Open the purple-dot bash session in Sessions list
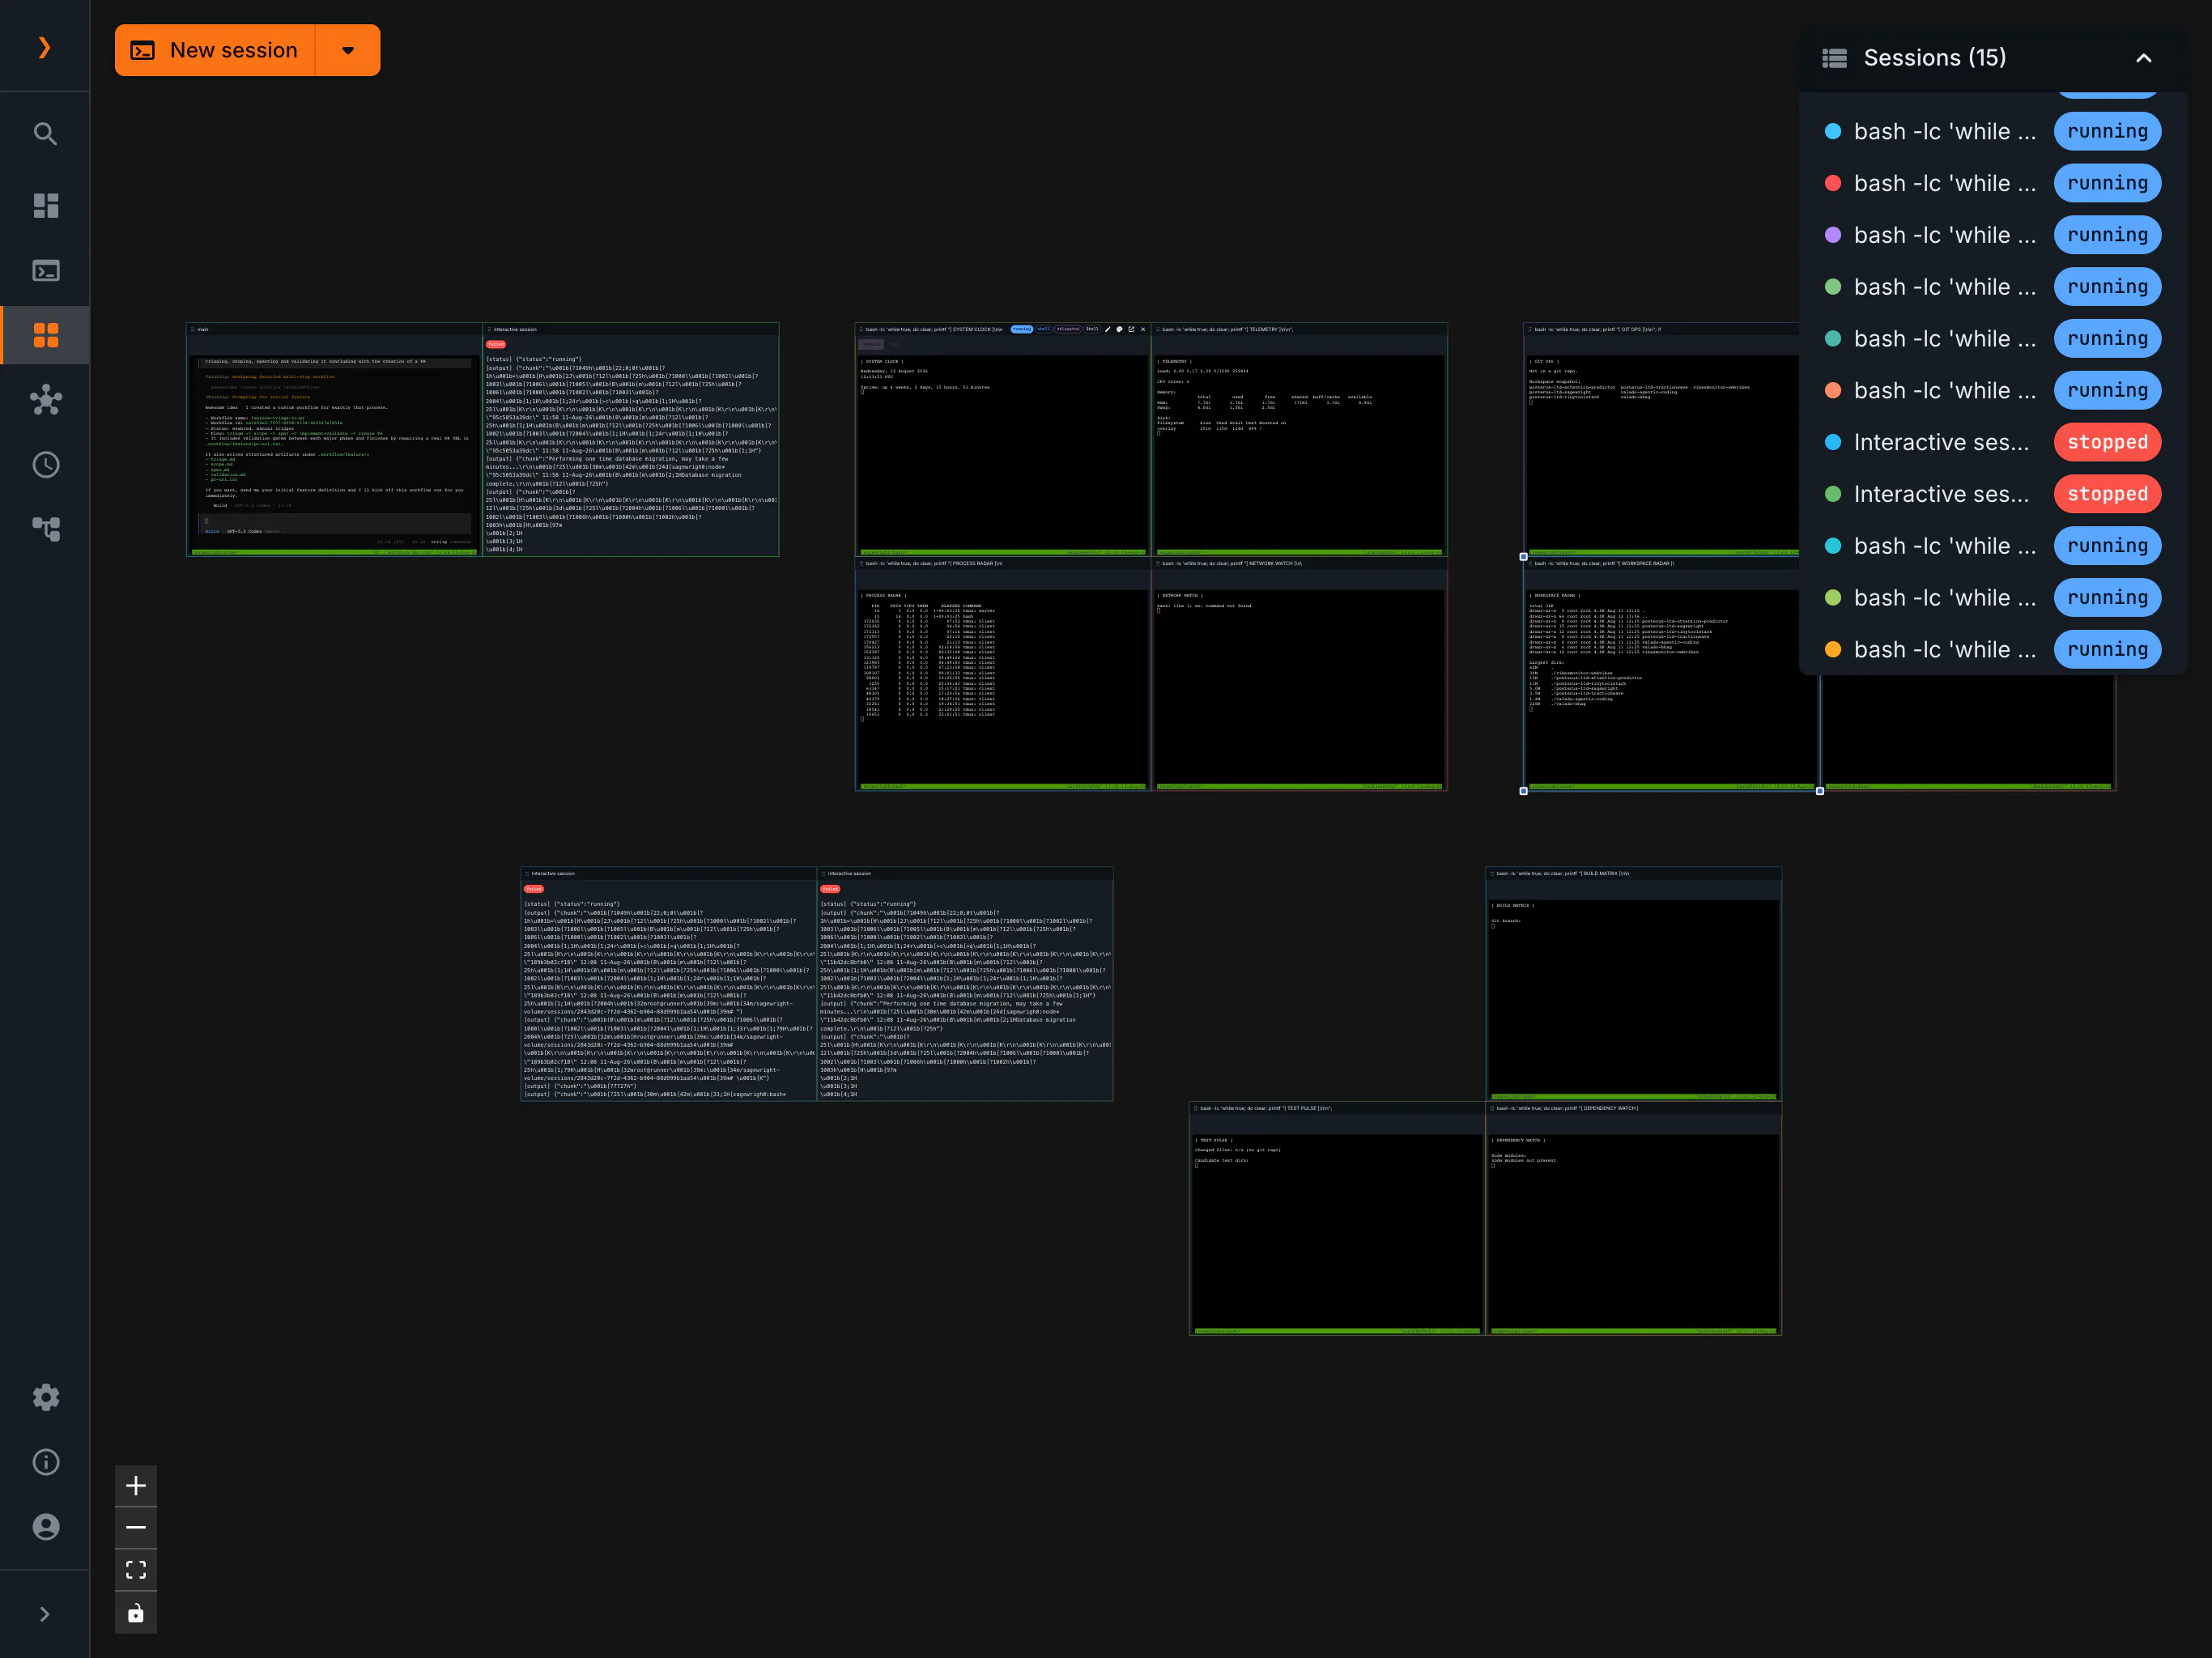2212x1658 pixels. 1993,235
